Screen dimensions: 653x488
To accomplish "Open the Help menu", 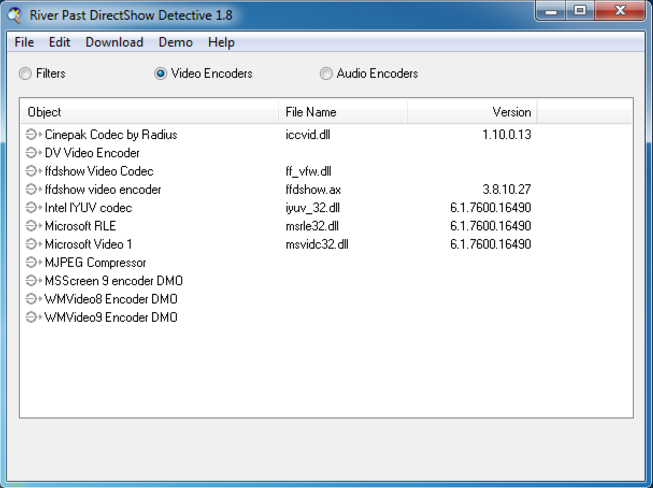I will [221, 42].
